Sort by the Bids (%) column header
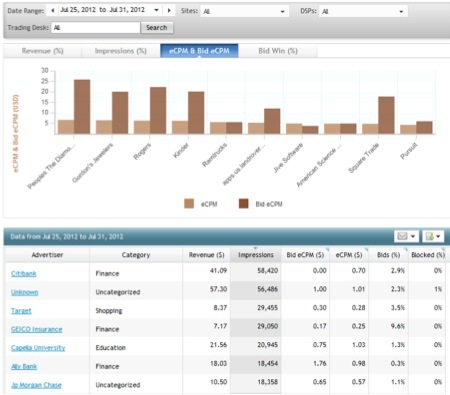The height and width of the screenshot is (395, 450). click(x=388, y=255)
